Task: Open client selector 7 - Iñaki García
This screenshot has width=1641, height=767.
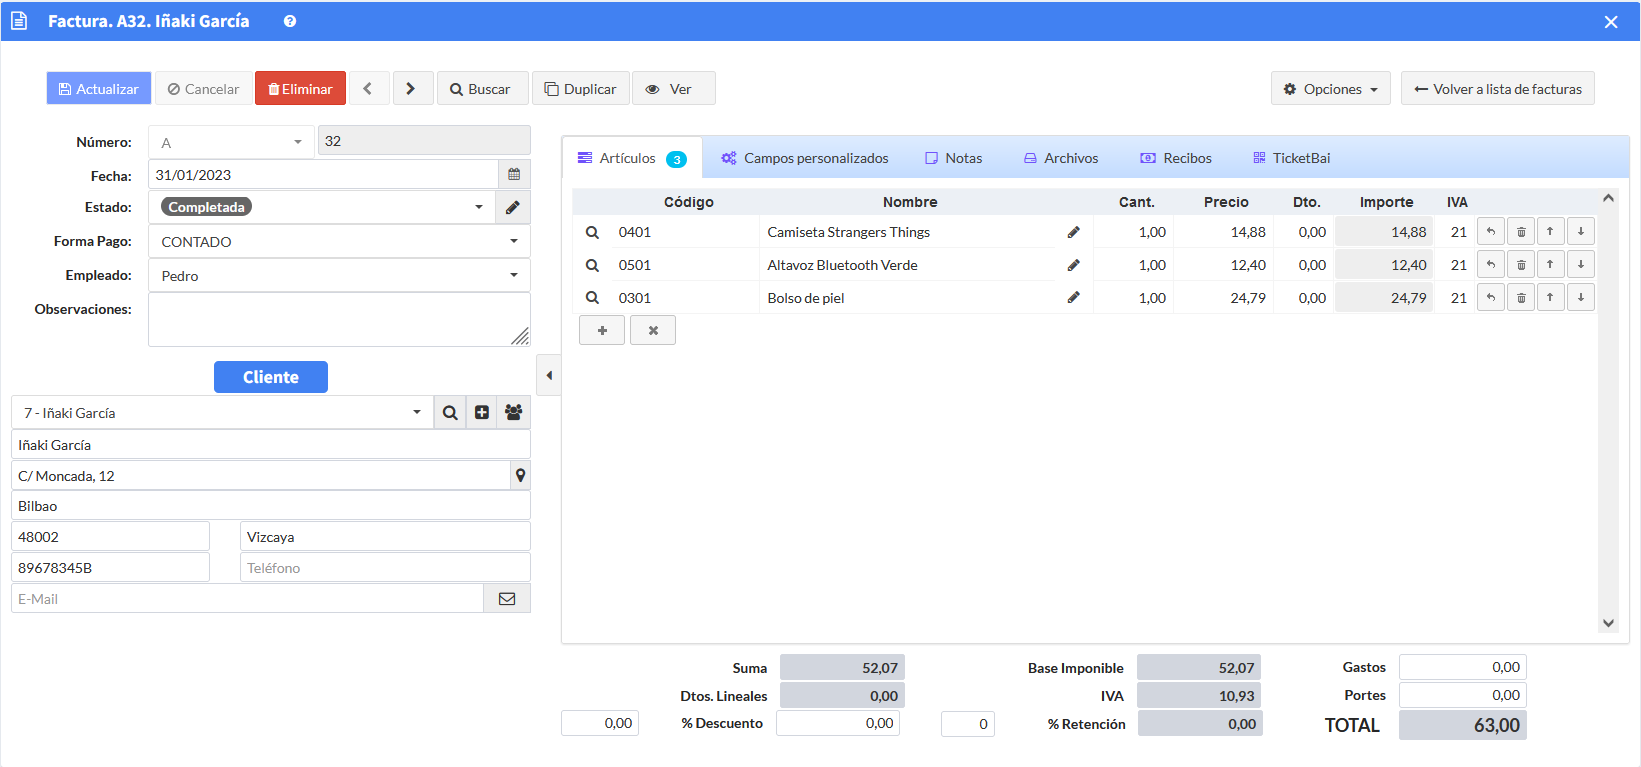Action: coord(222,413)
